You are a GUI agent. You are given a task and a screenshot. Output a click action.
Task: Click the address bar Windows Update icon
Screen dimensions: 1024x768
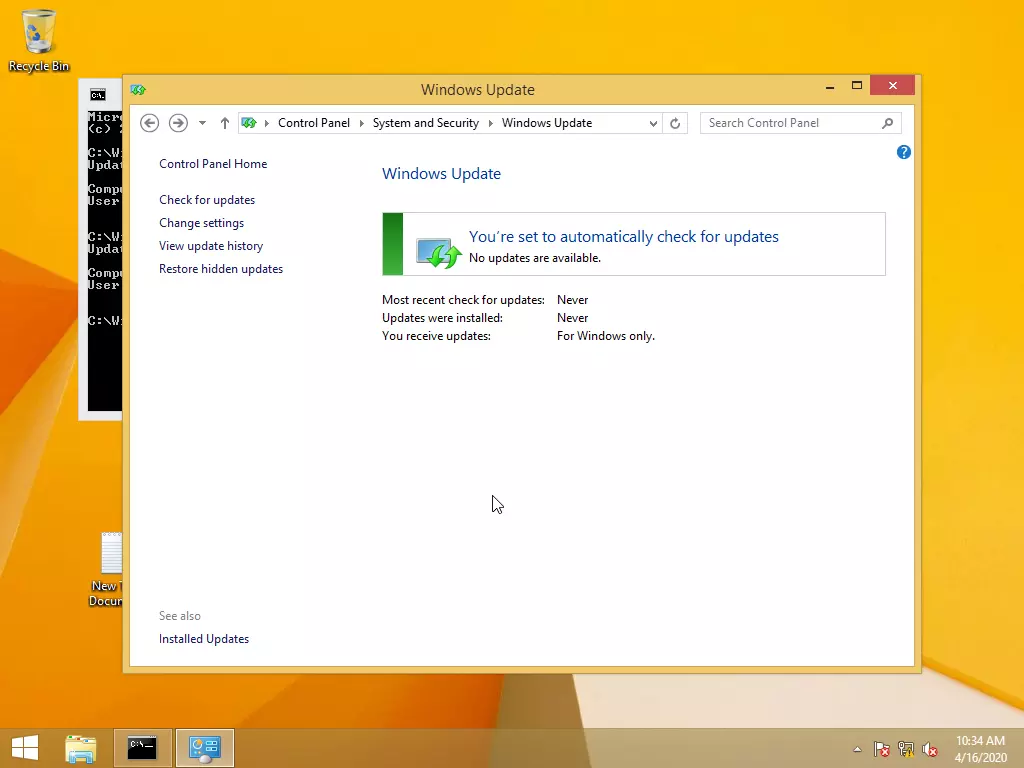(x=249, y=123)
